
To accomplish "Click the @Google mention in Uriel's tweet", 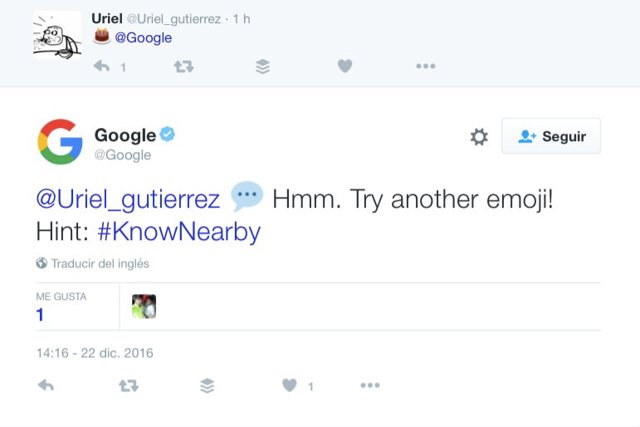I will (x=145, y=38).
